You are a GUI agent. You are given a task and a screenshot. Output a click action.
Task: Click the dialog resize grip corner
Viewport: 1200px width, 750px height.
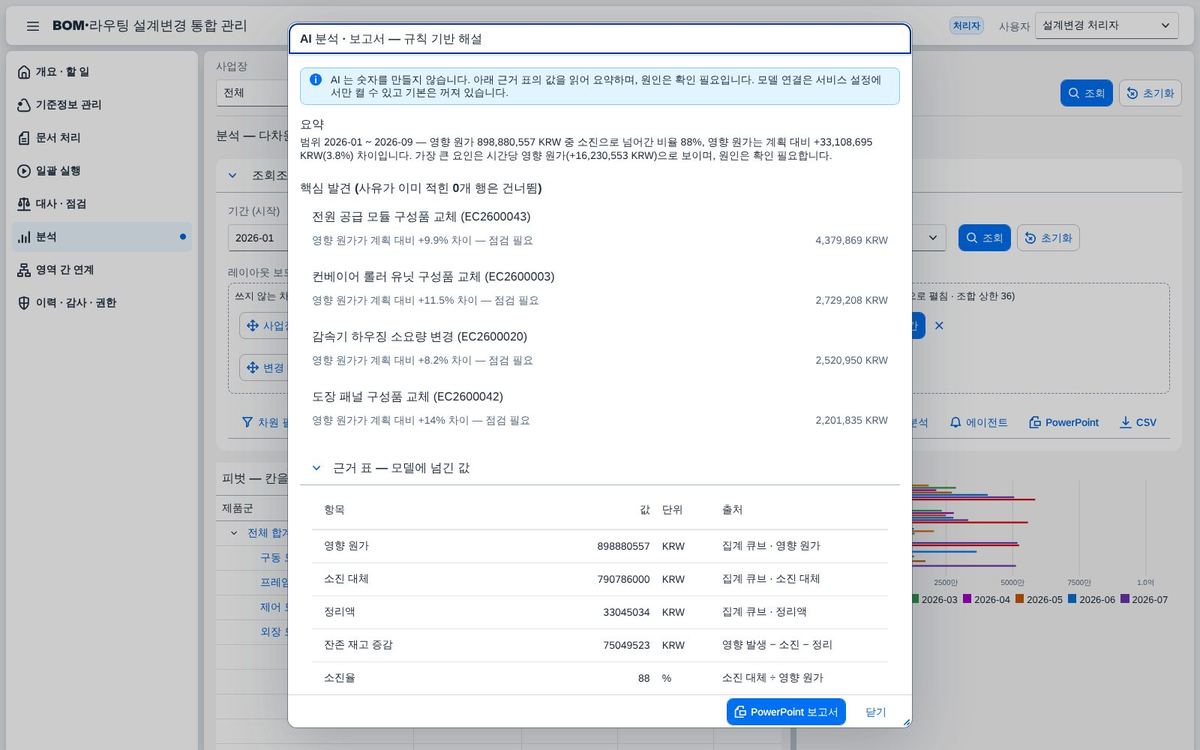coord(906,721)
